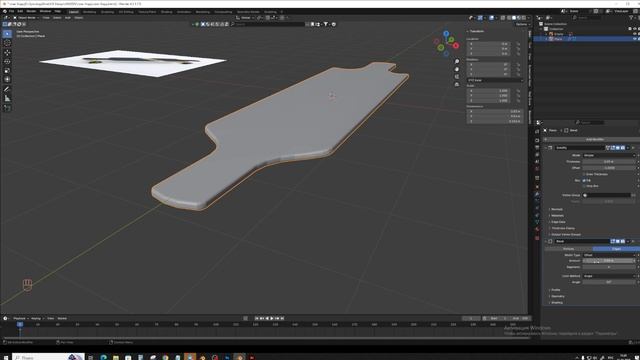Switch to the Shading workspace tab
Image resolution: width=640 pixels, height=360 pixels.
(x=167, y=12)
